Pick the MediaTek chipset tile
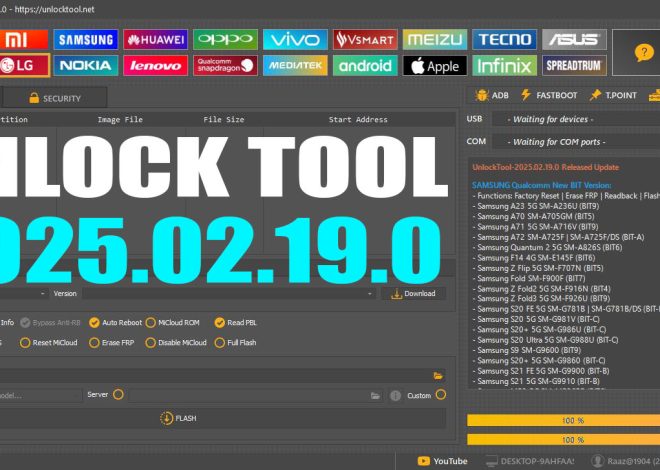Viewport: 660px width, 470px height. tap(295, 65)
